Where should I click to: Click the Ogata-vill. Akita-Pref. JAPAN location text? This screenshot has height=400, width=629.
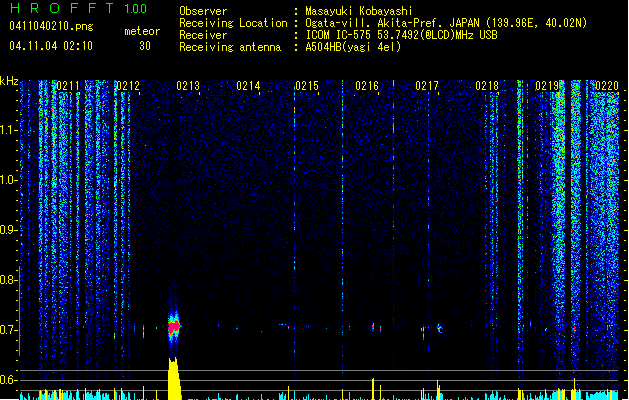(446, 23)
